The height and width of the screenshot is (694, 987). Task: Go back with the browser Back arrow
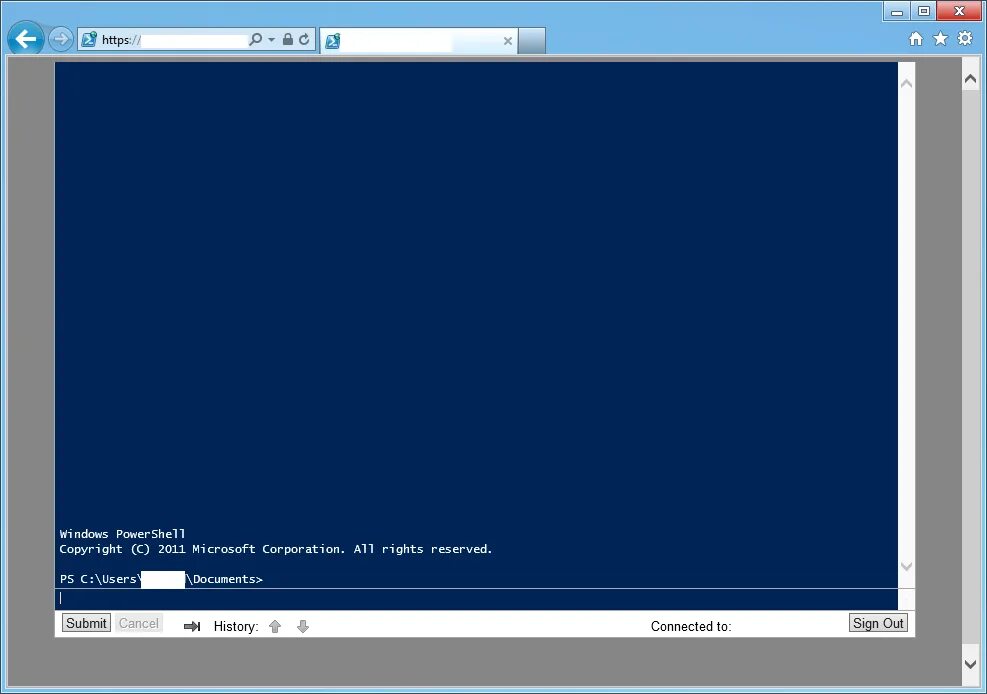[26, 39]
